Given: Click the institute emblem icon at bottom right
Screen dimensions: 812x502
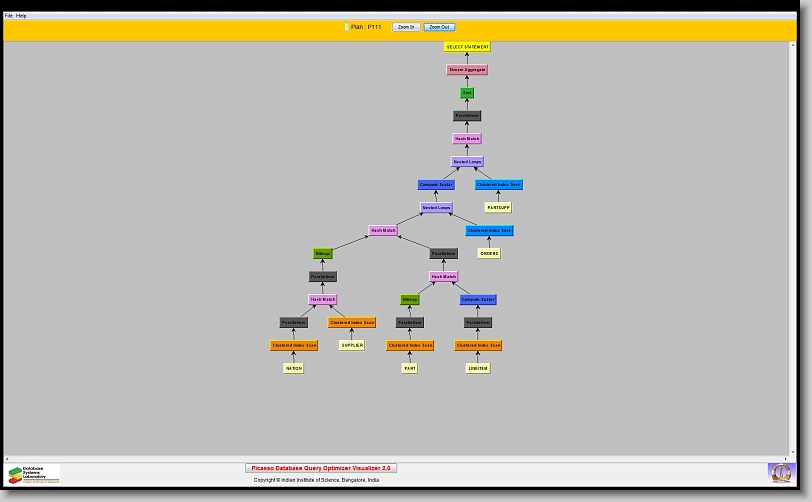Looking at the screenshot, I should pos(780,472).
